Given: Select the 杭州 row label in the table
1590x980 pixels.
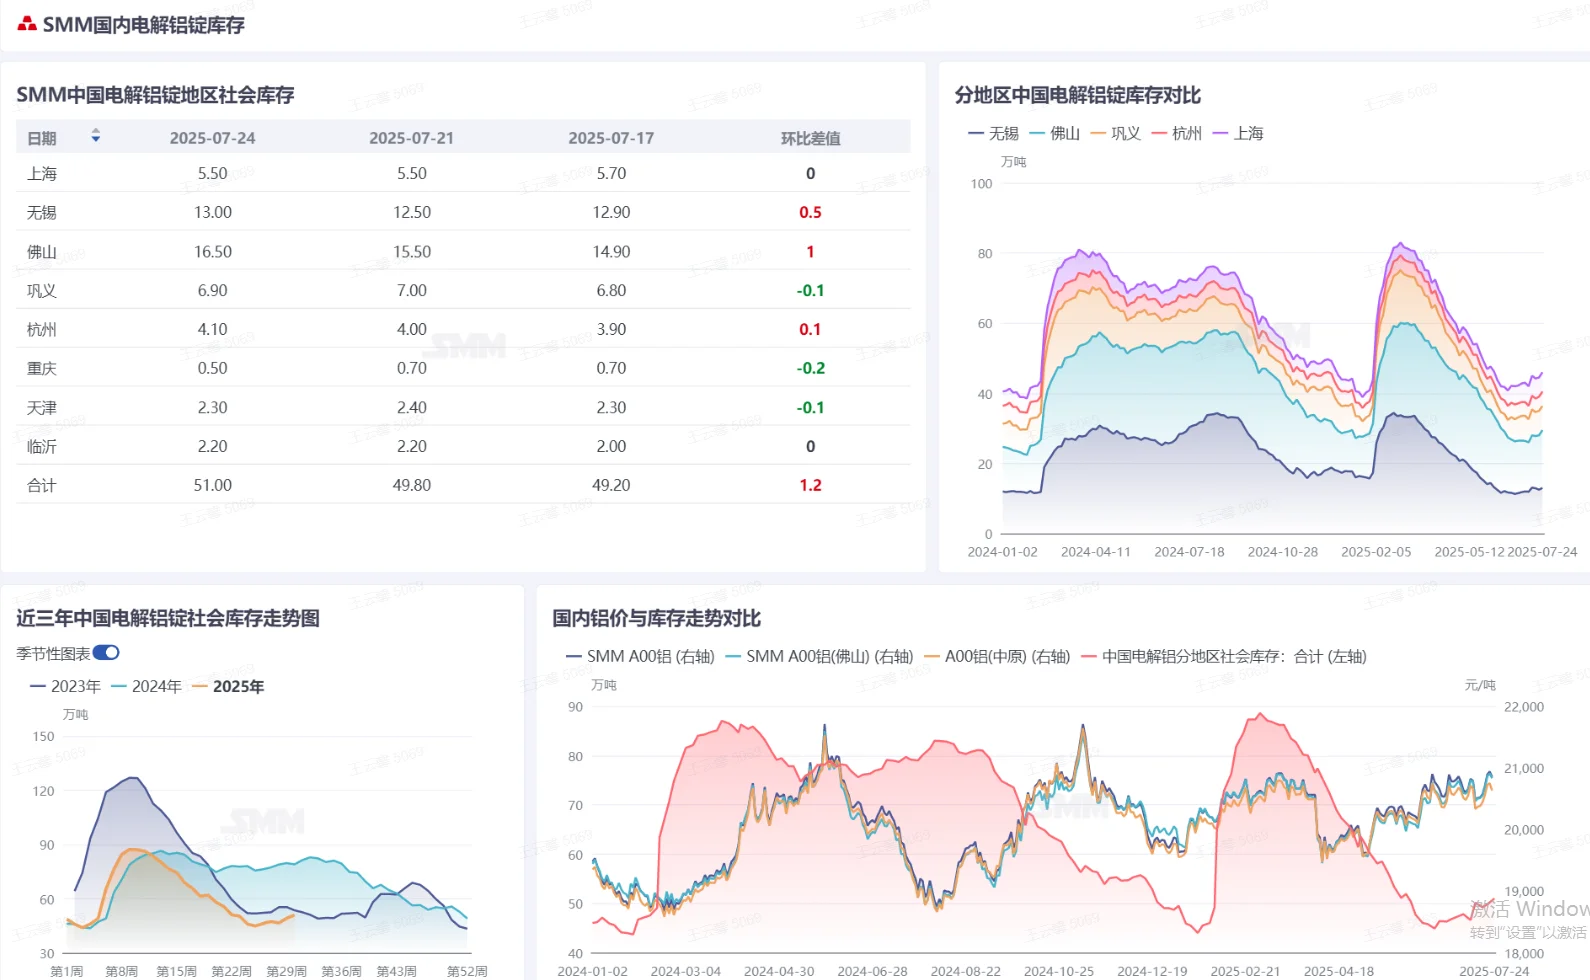Looking at the screenshot, I should (x=42, y=329).
